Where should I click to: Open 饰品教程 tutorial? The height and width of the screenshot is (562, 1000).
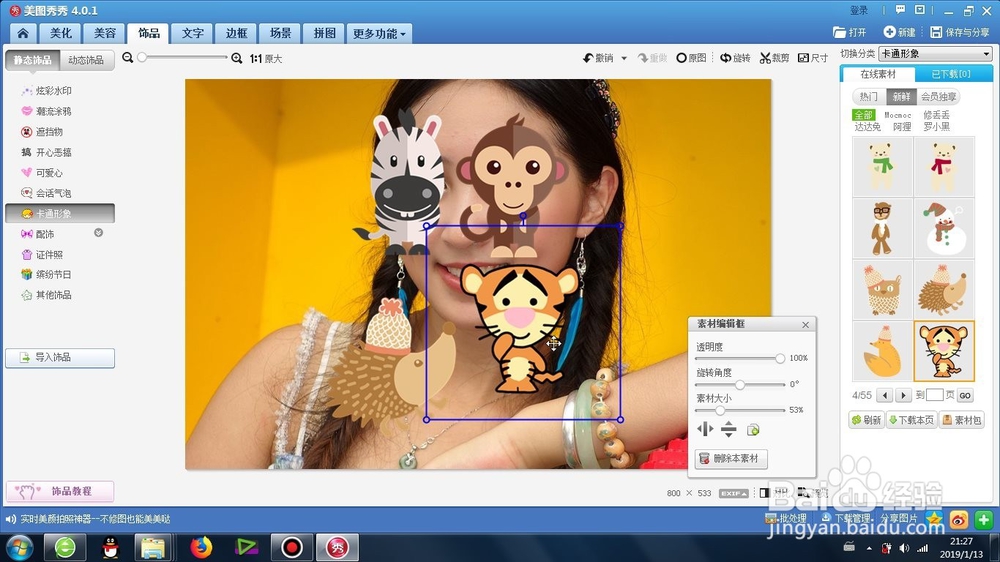coord(60,491)
